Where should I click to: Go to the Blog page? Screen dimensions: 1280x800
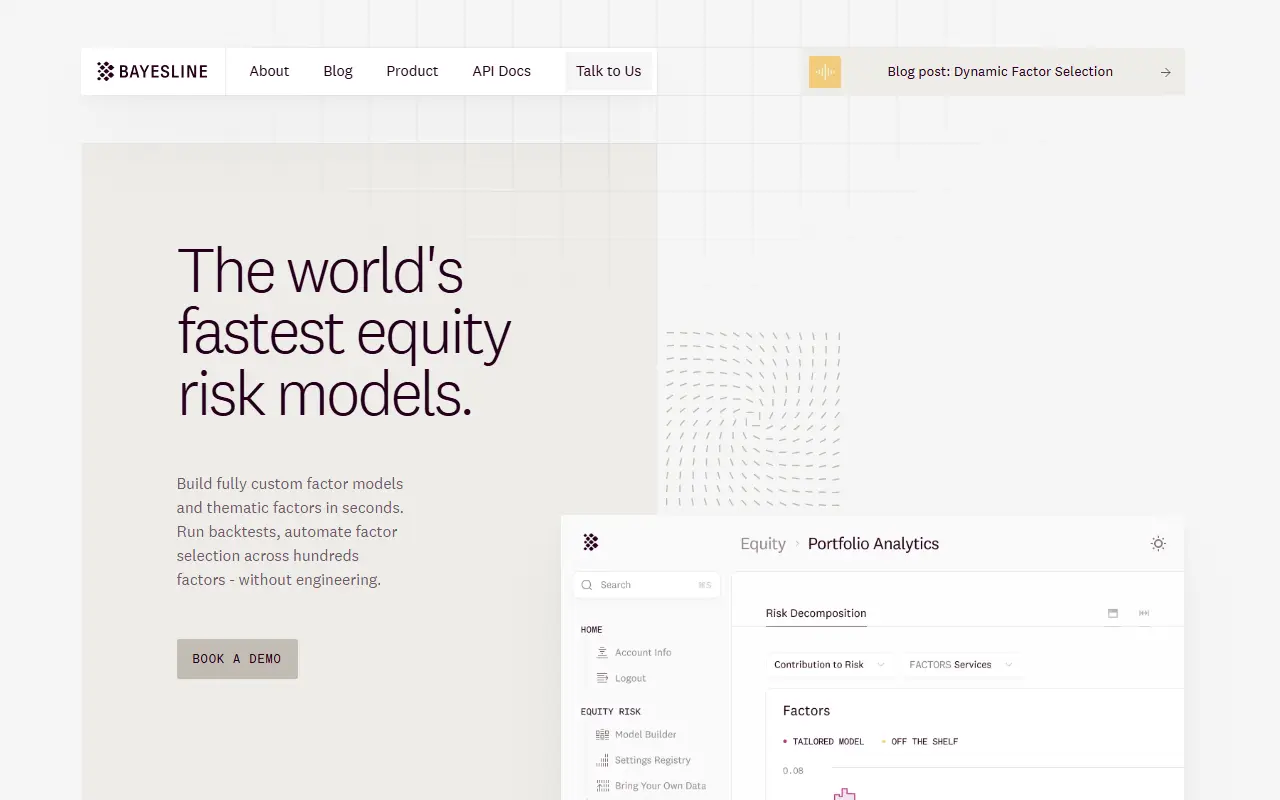(x=338, y=71)
